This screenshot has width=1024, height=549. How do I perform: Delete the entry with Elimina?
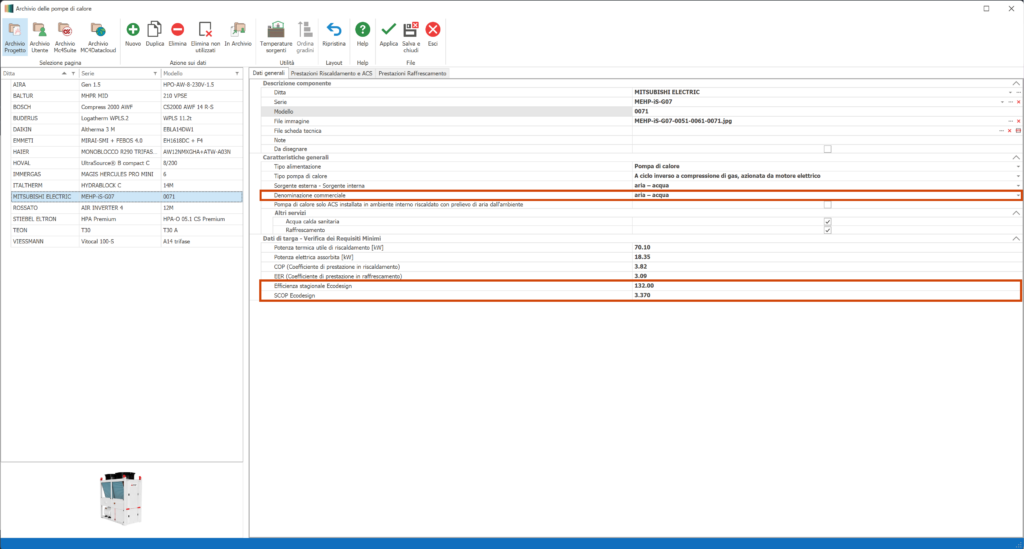(x=177, y=30)
